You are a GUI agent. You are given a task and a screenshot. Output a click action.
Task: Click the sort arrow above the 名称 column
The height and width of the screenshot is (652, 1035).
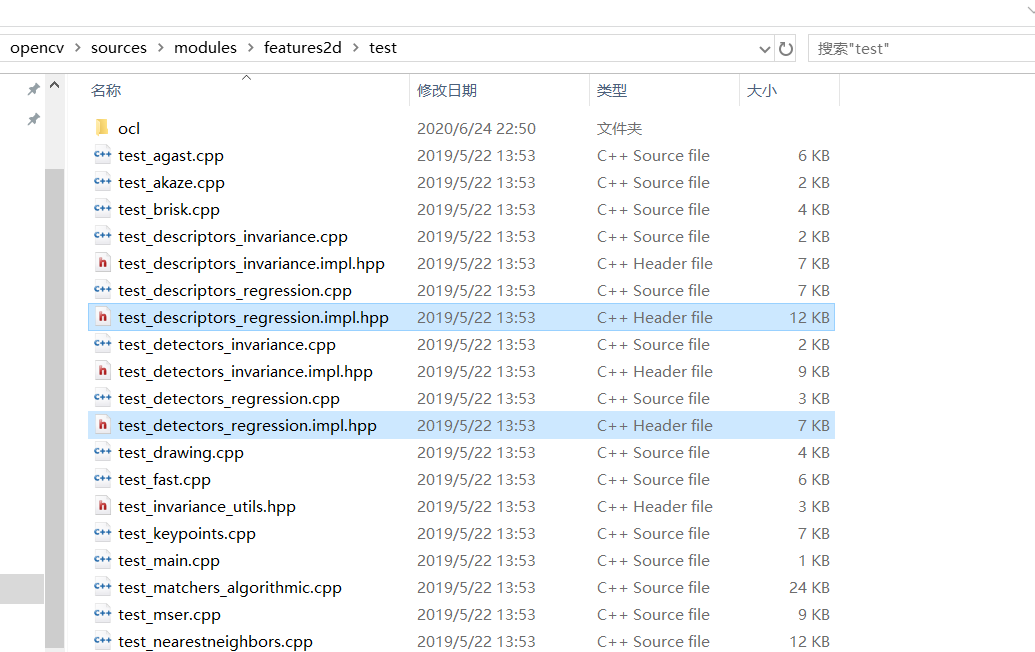[246, 75]
